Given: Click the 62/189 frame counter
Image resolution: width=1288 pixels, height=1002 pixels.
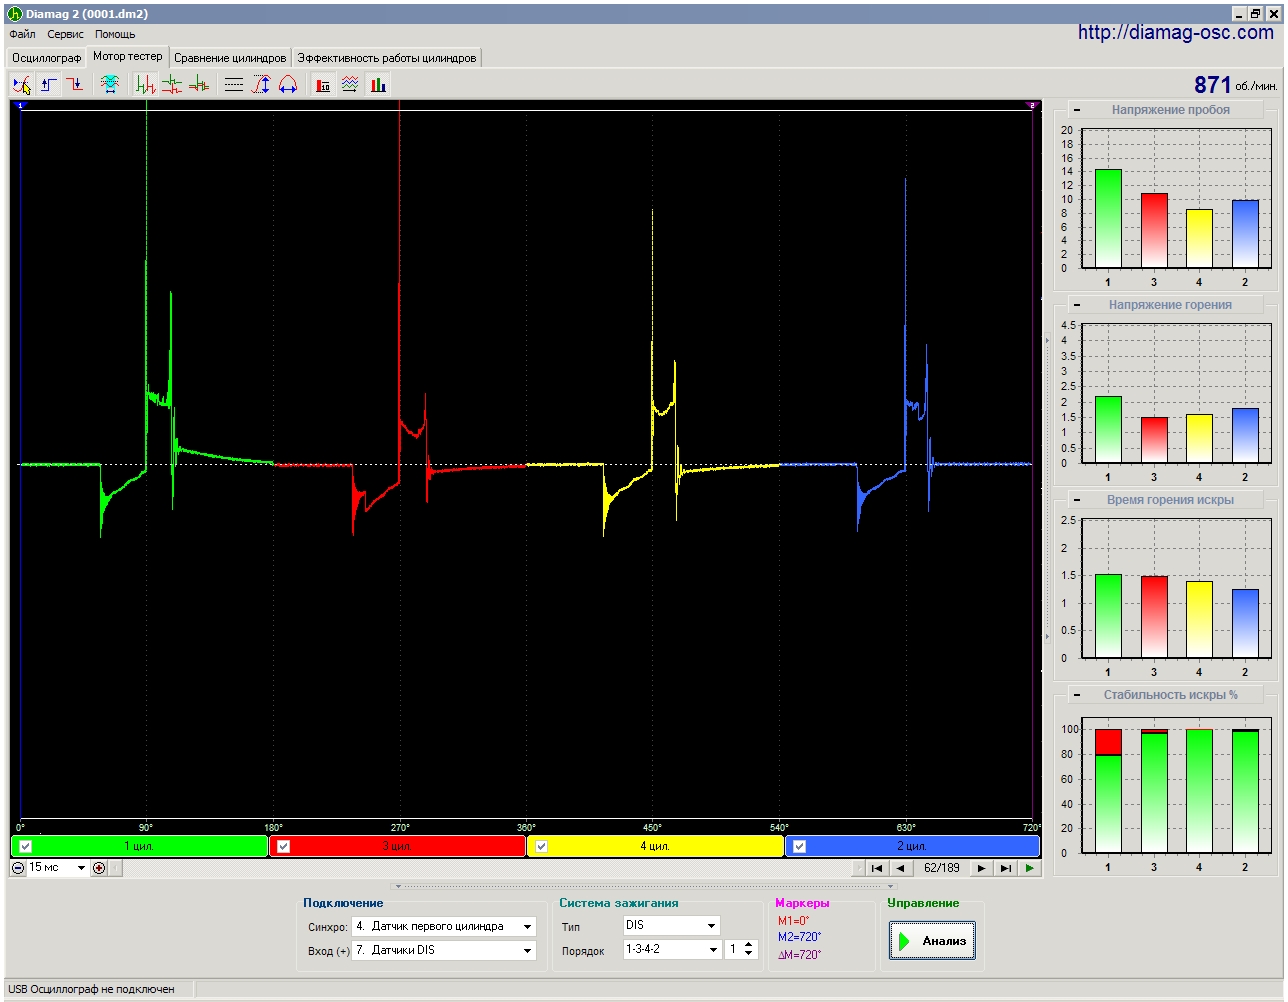Looking at the screenshot, I should click(942, 868).
